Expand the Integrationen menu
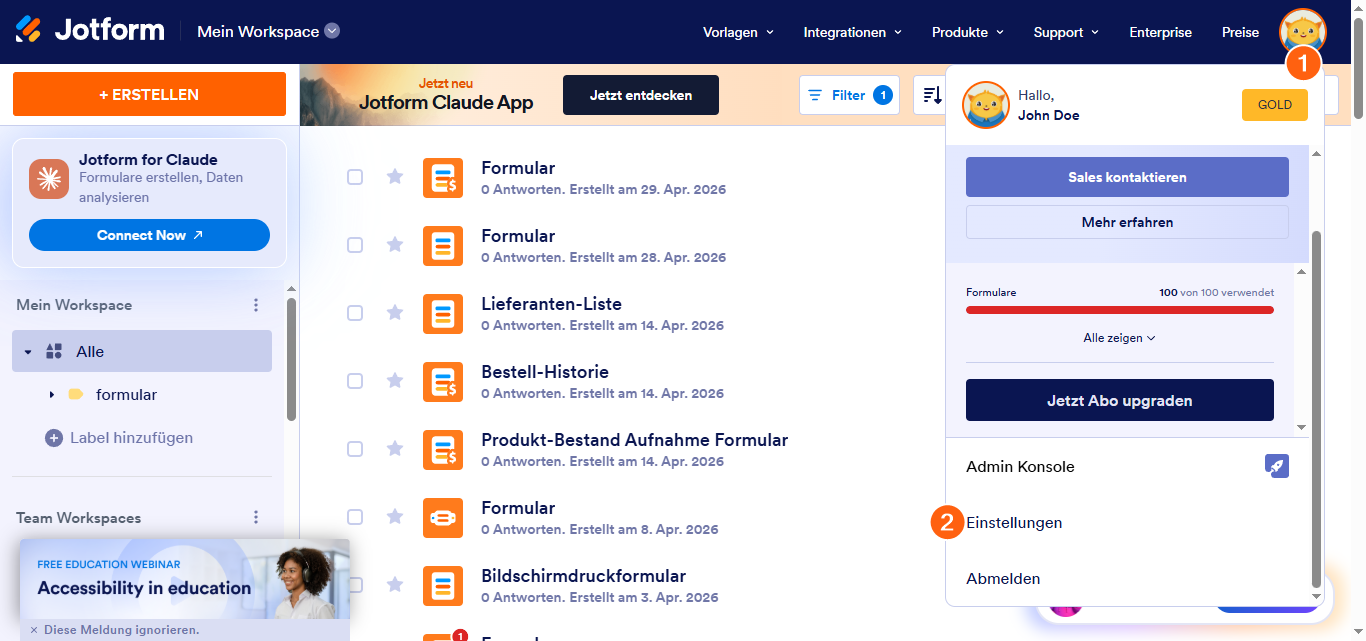The height and width of the screenshot is (641, 1366). click(x=853, y=32)
